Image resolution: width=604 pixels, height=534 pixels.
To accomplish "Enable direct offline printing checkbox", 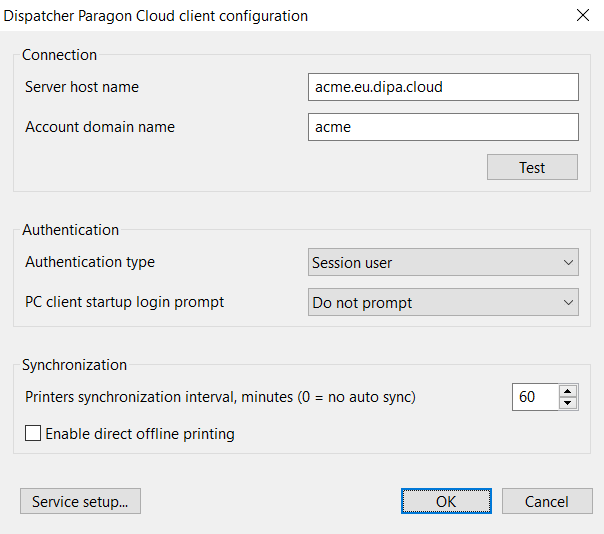I will (x=33, y=434).
